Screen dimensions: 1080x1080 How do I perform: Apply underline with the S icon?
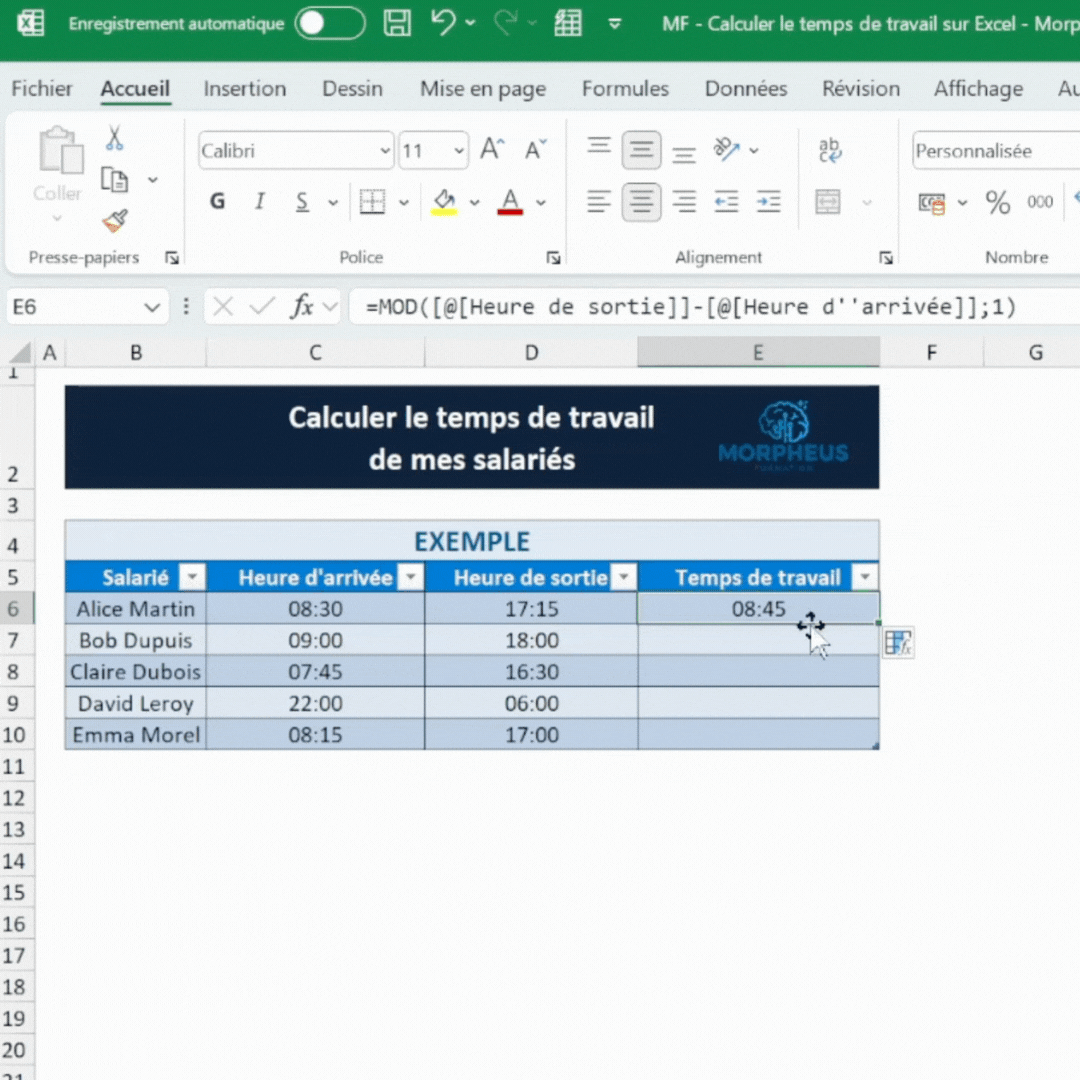pos(301,201)
